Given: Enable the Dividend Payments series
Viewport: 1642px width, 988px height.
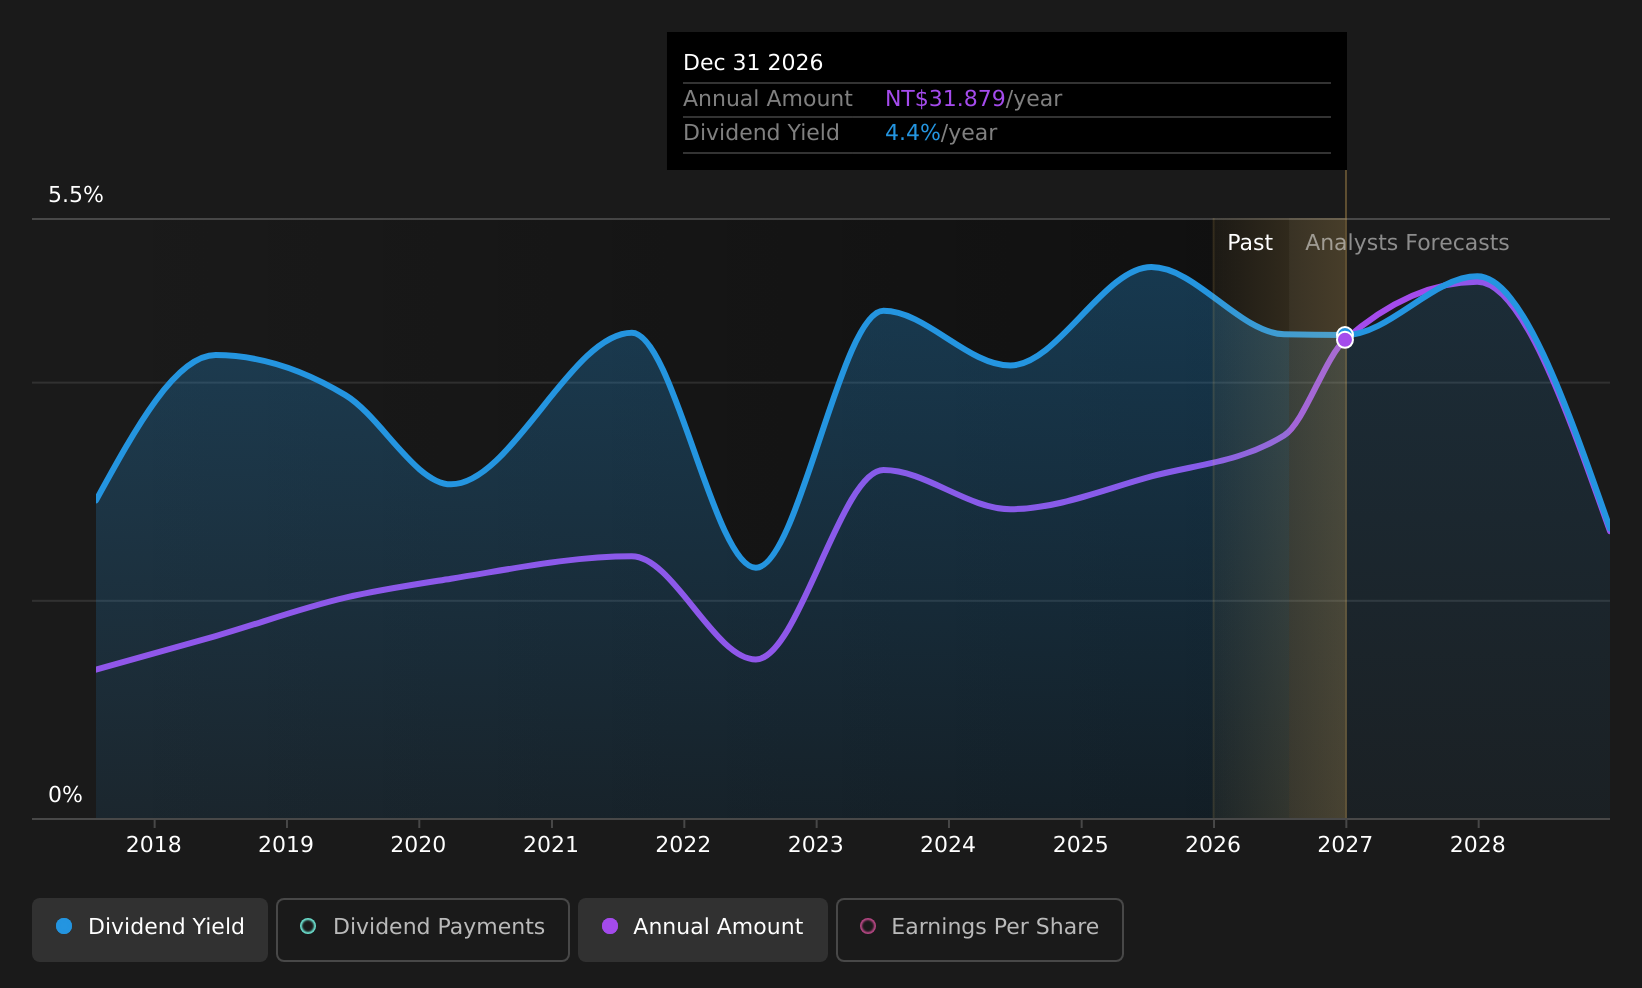Looking at the screenshot, I should click(423, 929).
